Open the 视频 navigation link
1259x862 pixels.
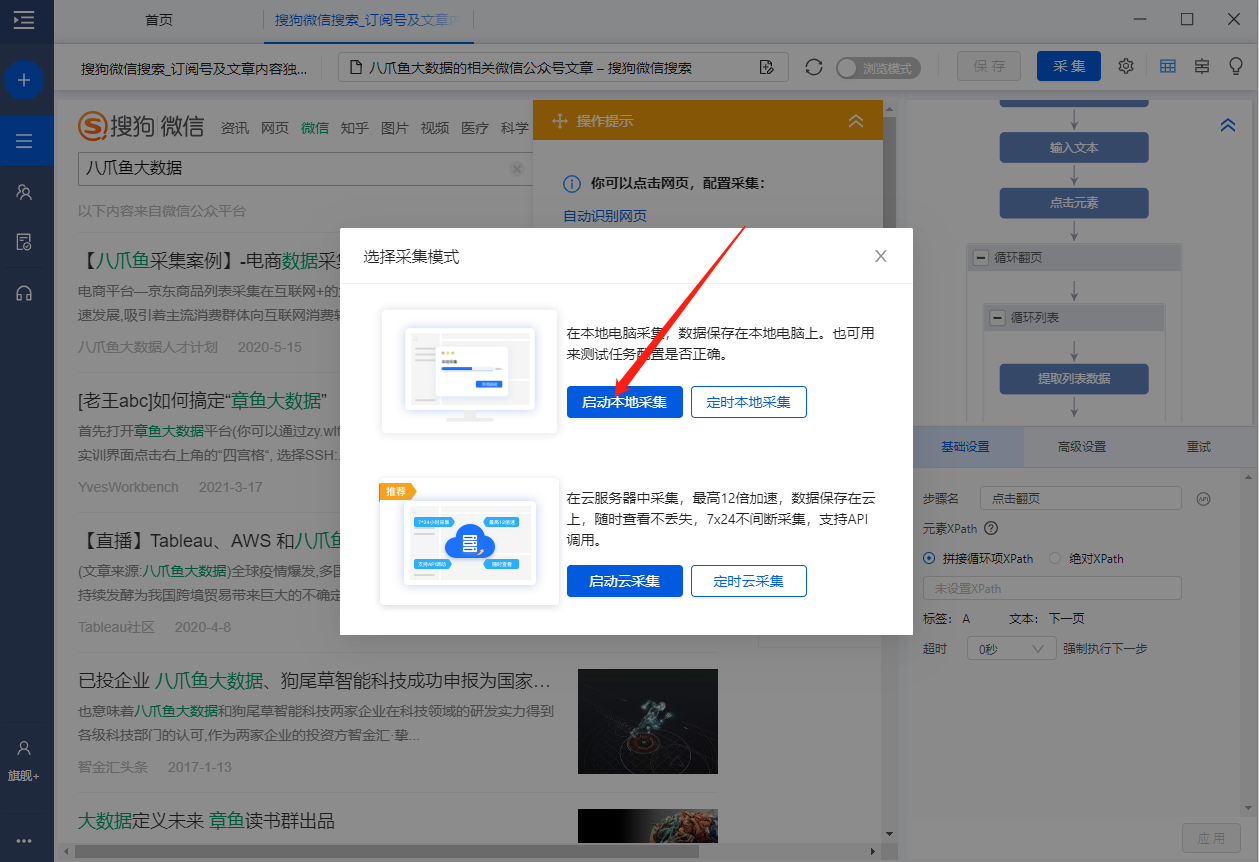click(435, 128)
